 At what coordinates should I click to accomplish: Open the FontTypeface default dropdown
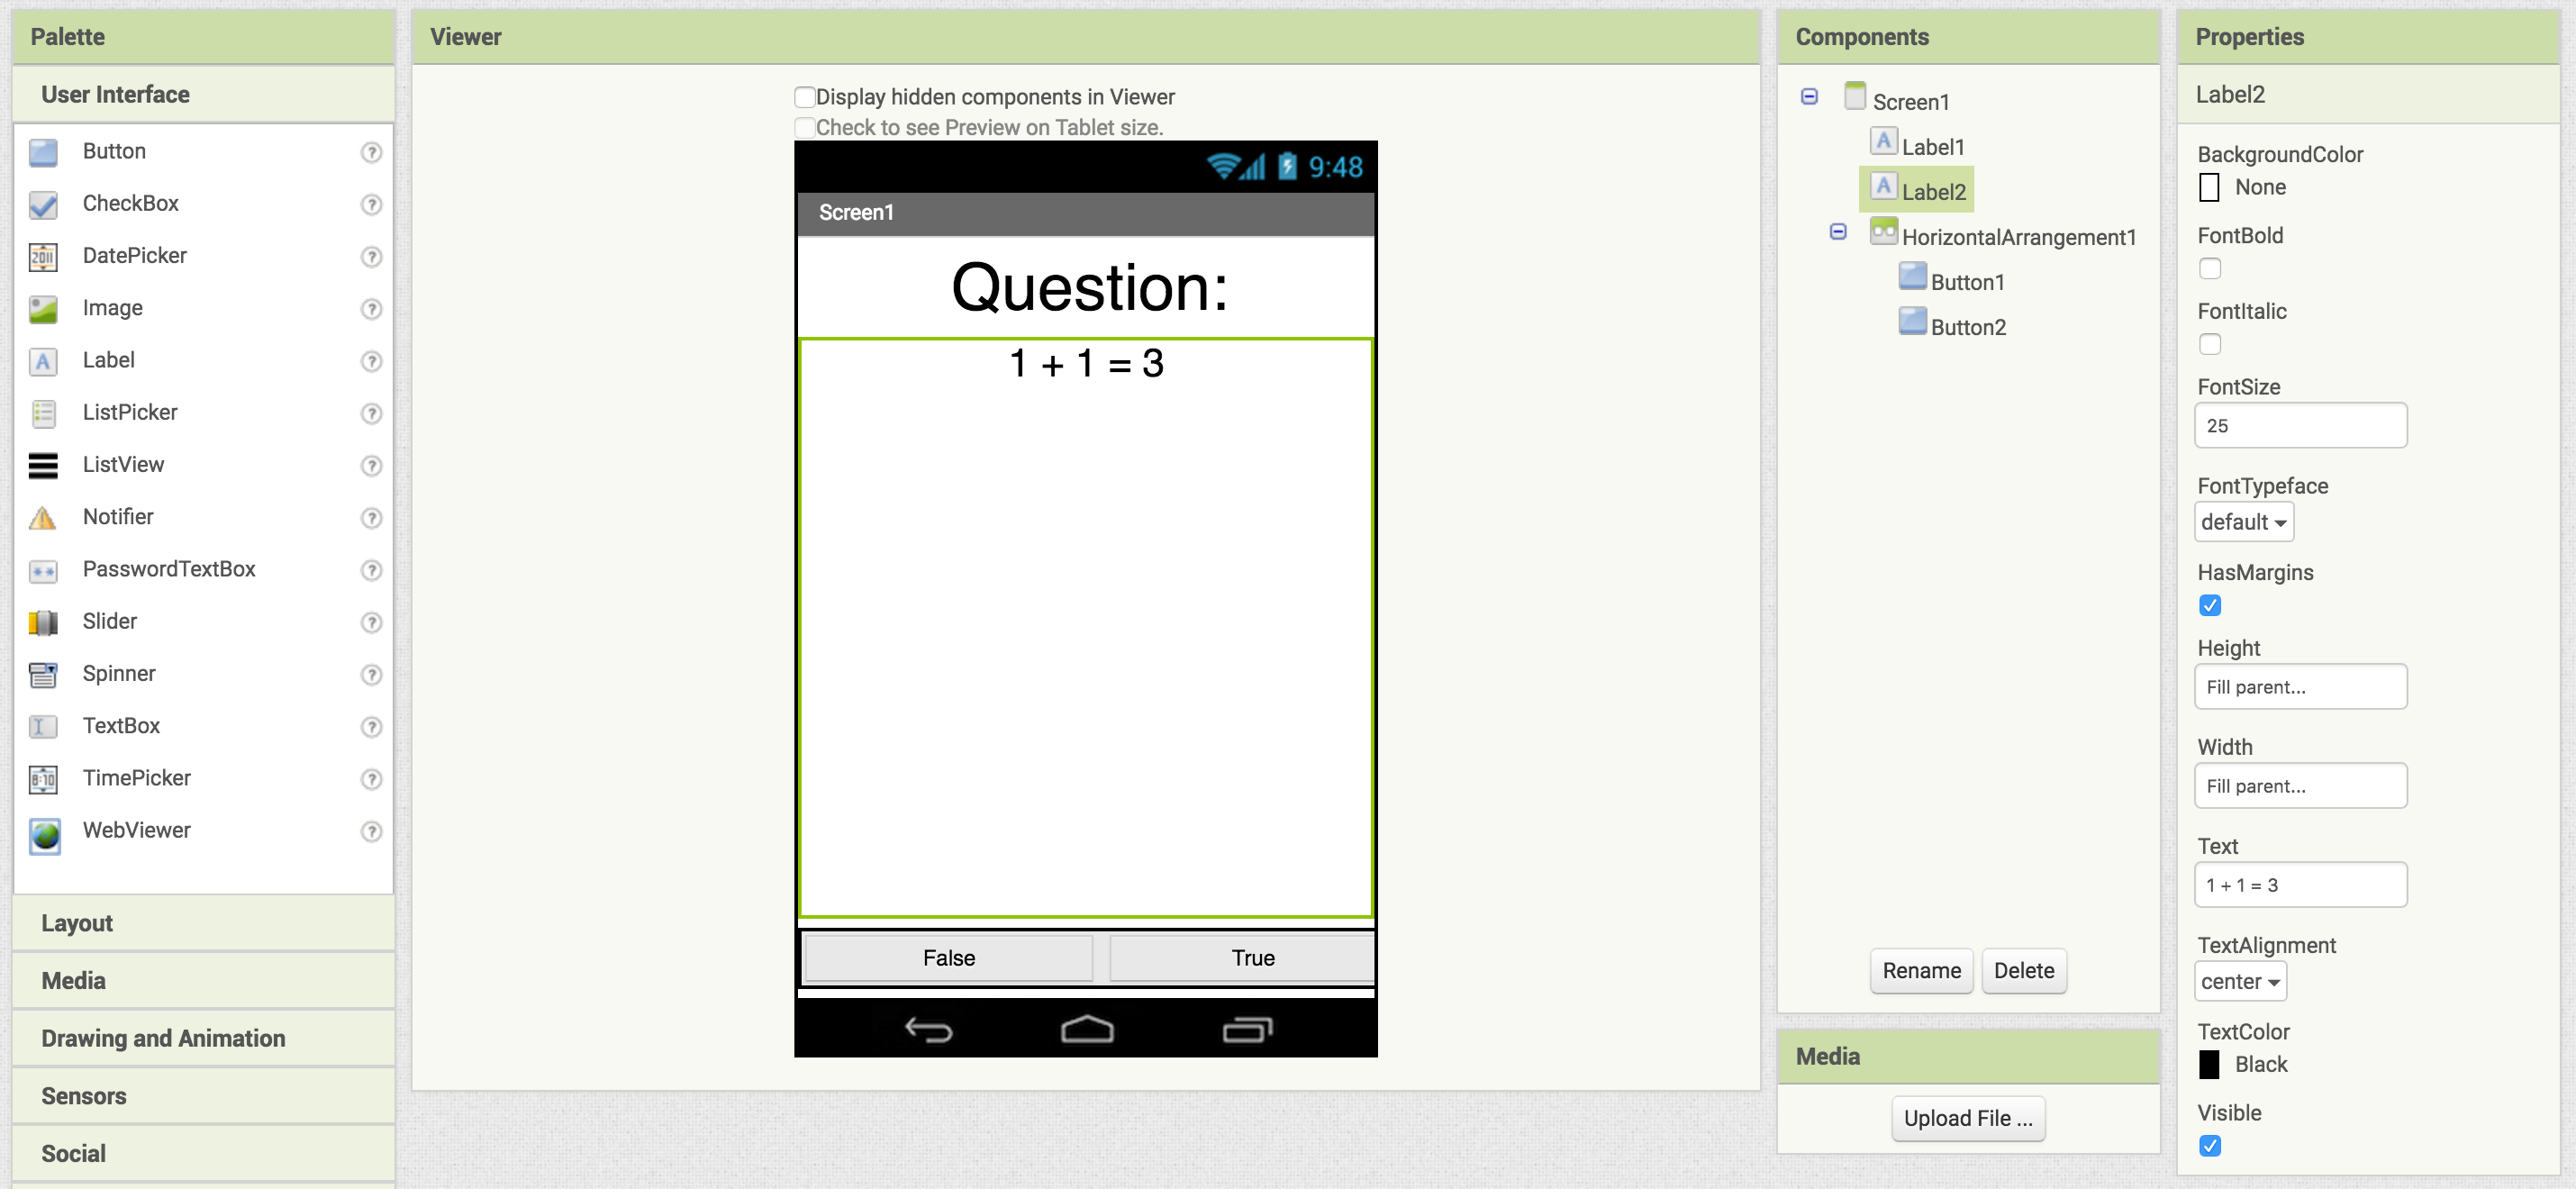coord(2243,522)
